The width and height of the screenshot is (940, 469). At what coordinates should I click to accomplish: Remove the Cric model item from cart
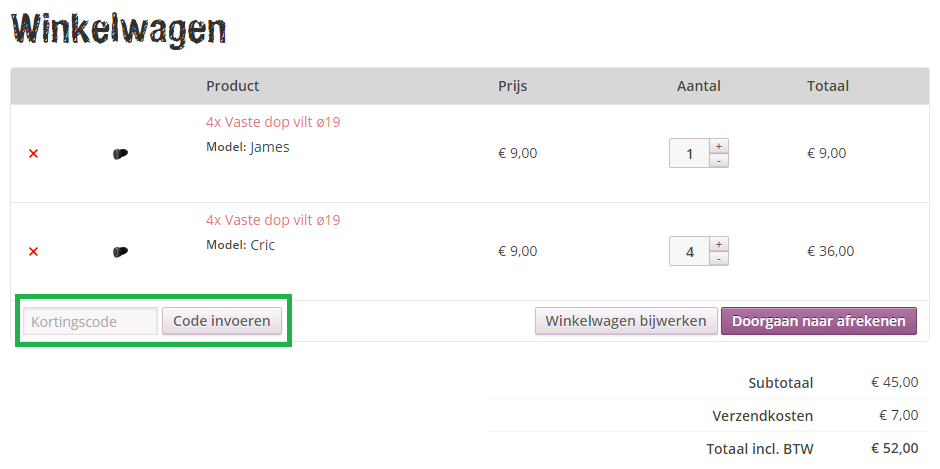[x=33, y=252]
